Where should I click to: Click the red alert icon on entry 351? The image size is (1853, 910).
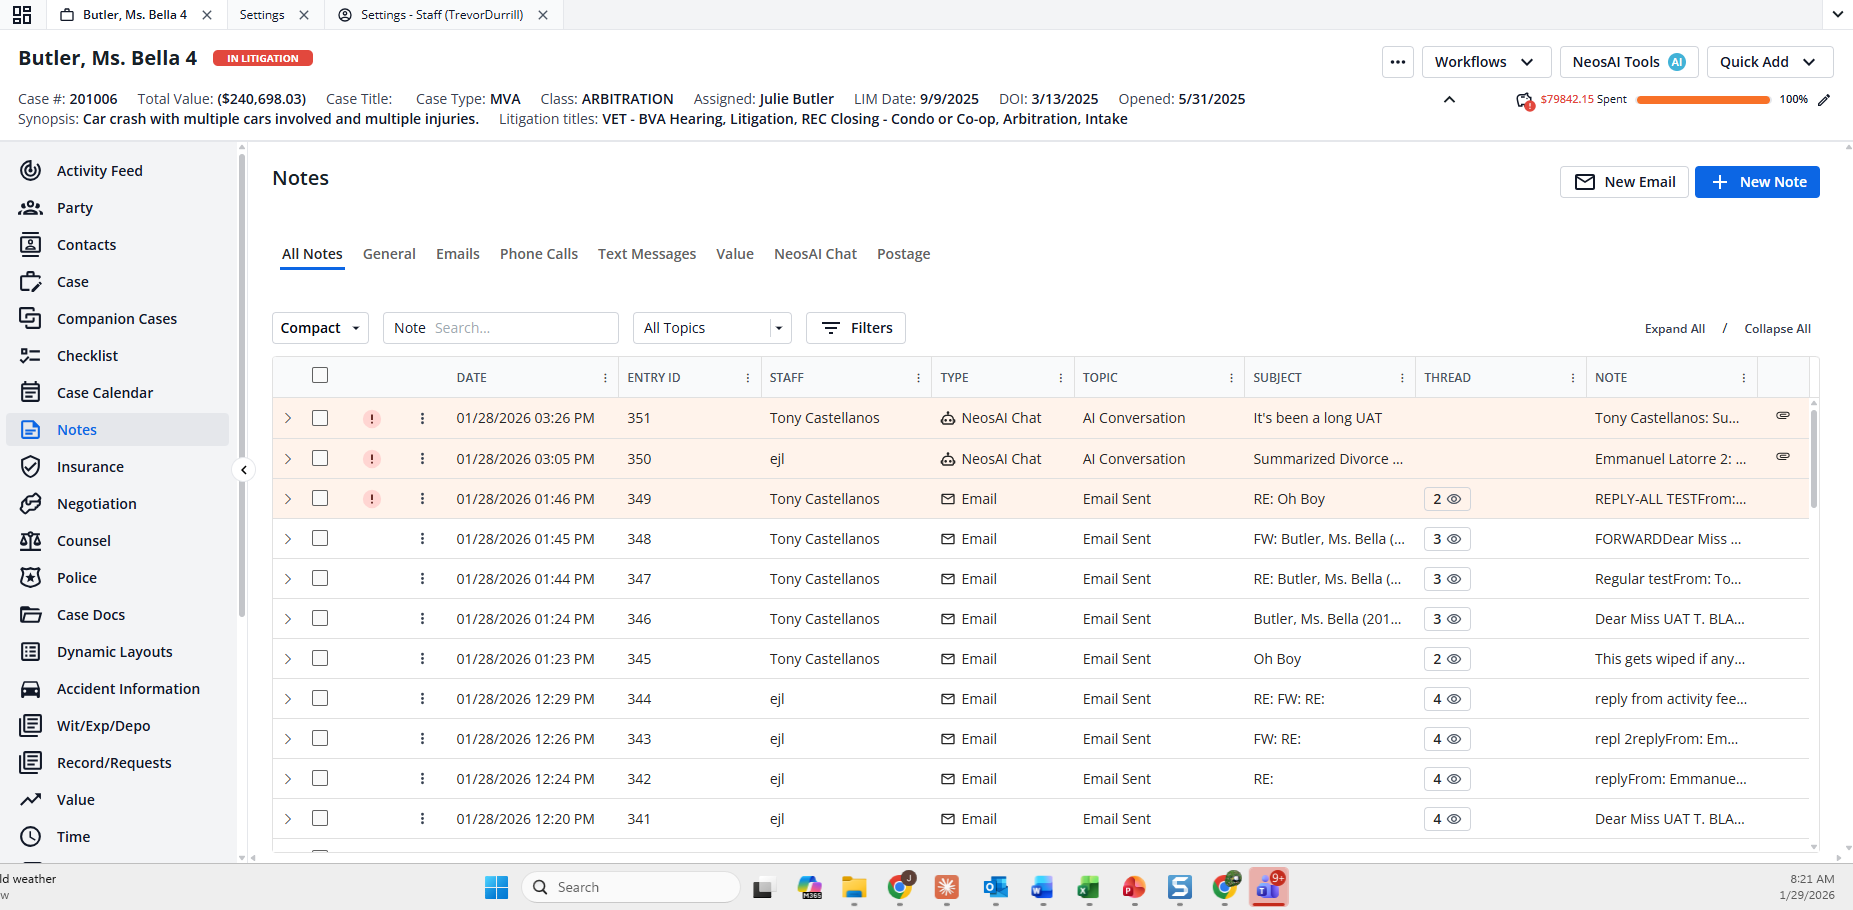pyautogui.click(x=372, y=419)
